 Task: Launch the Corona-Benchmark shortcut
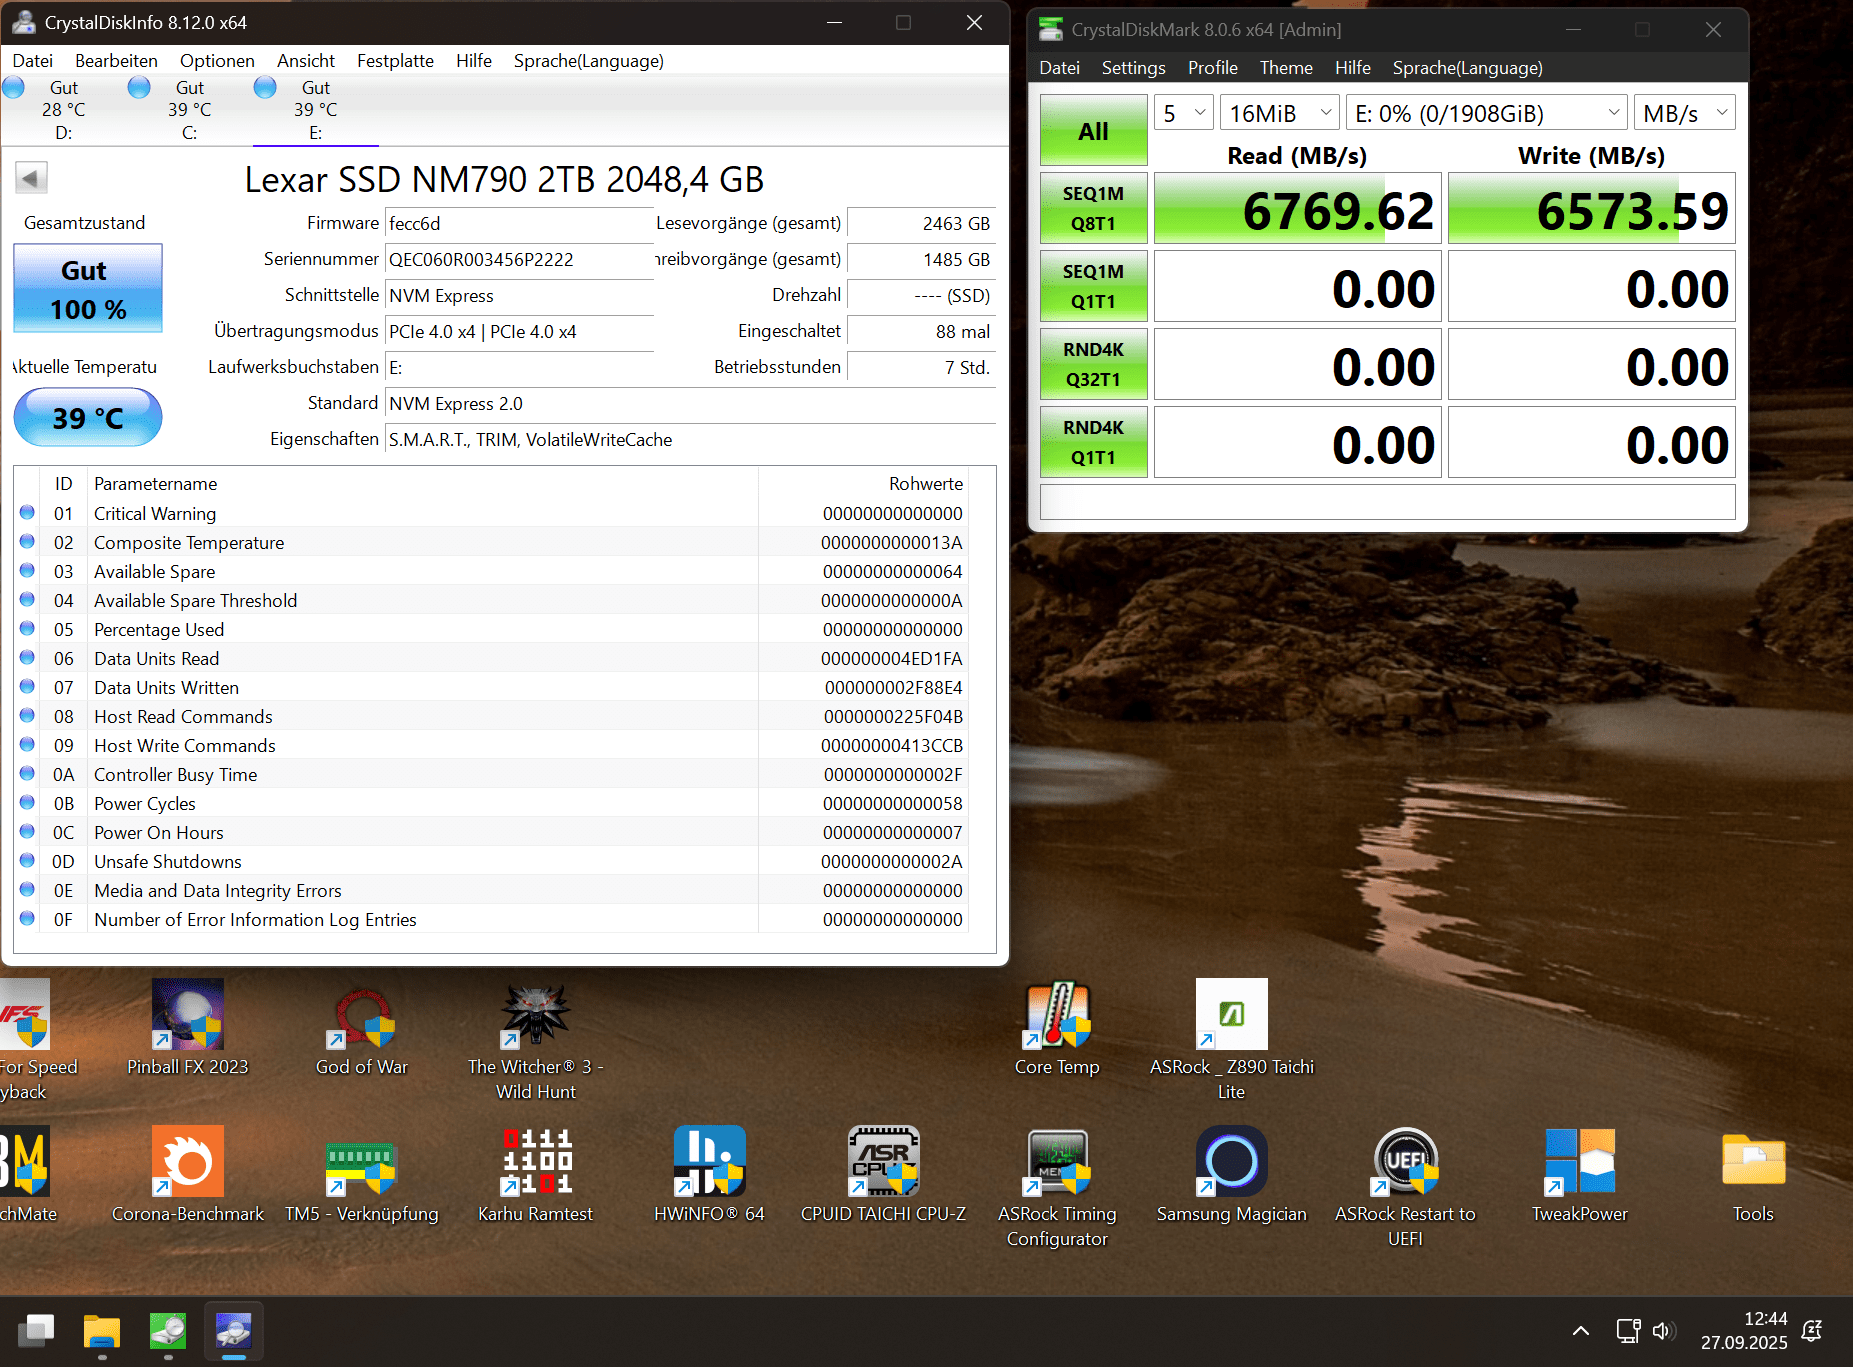tap(188, 1174)
